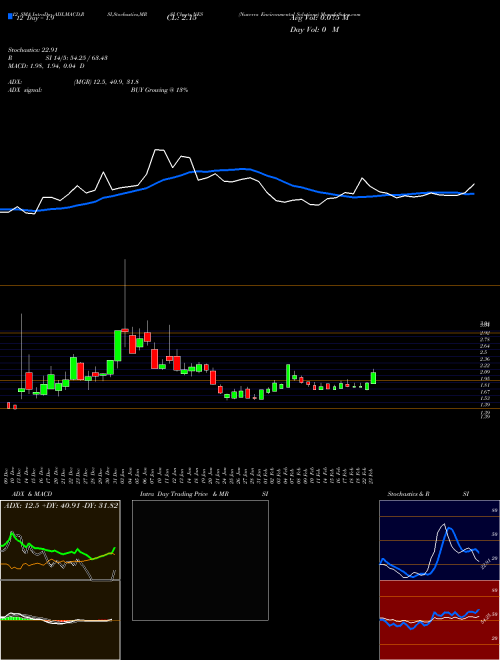Screen dimensions: 500x660
Task: Click the 'CL: 2.15' closing price label
Action: click(x=181, y=19)
